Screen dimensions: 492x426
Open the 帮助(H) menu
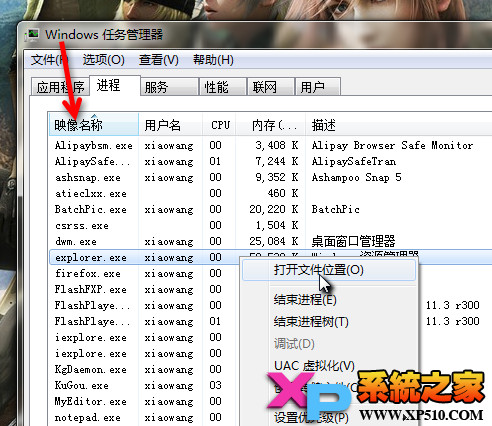(x=213, y=60)
